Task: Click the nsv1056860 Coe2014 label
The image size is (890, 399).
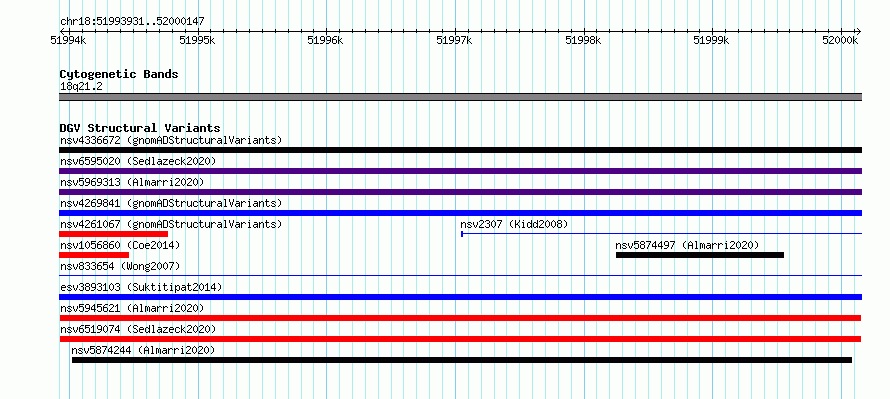Action: pos(120,245)
